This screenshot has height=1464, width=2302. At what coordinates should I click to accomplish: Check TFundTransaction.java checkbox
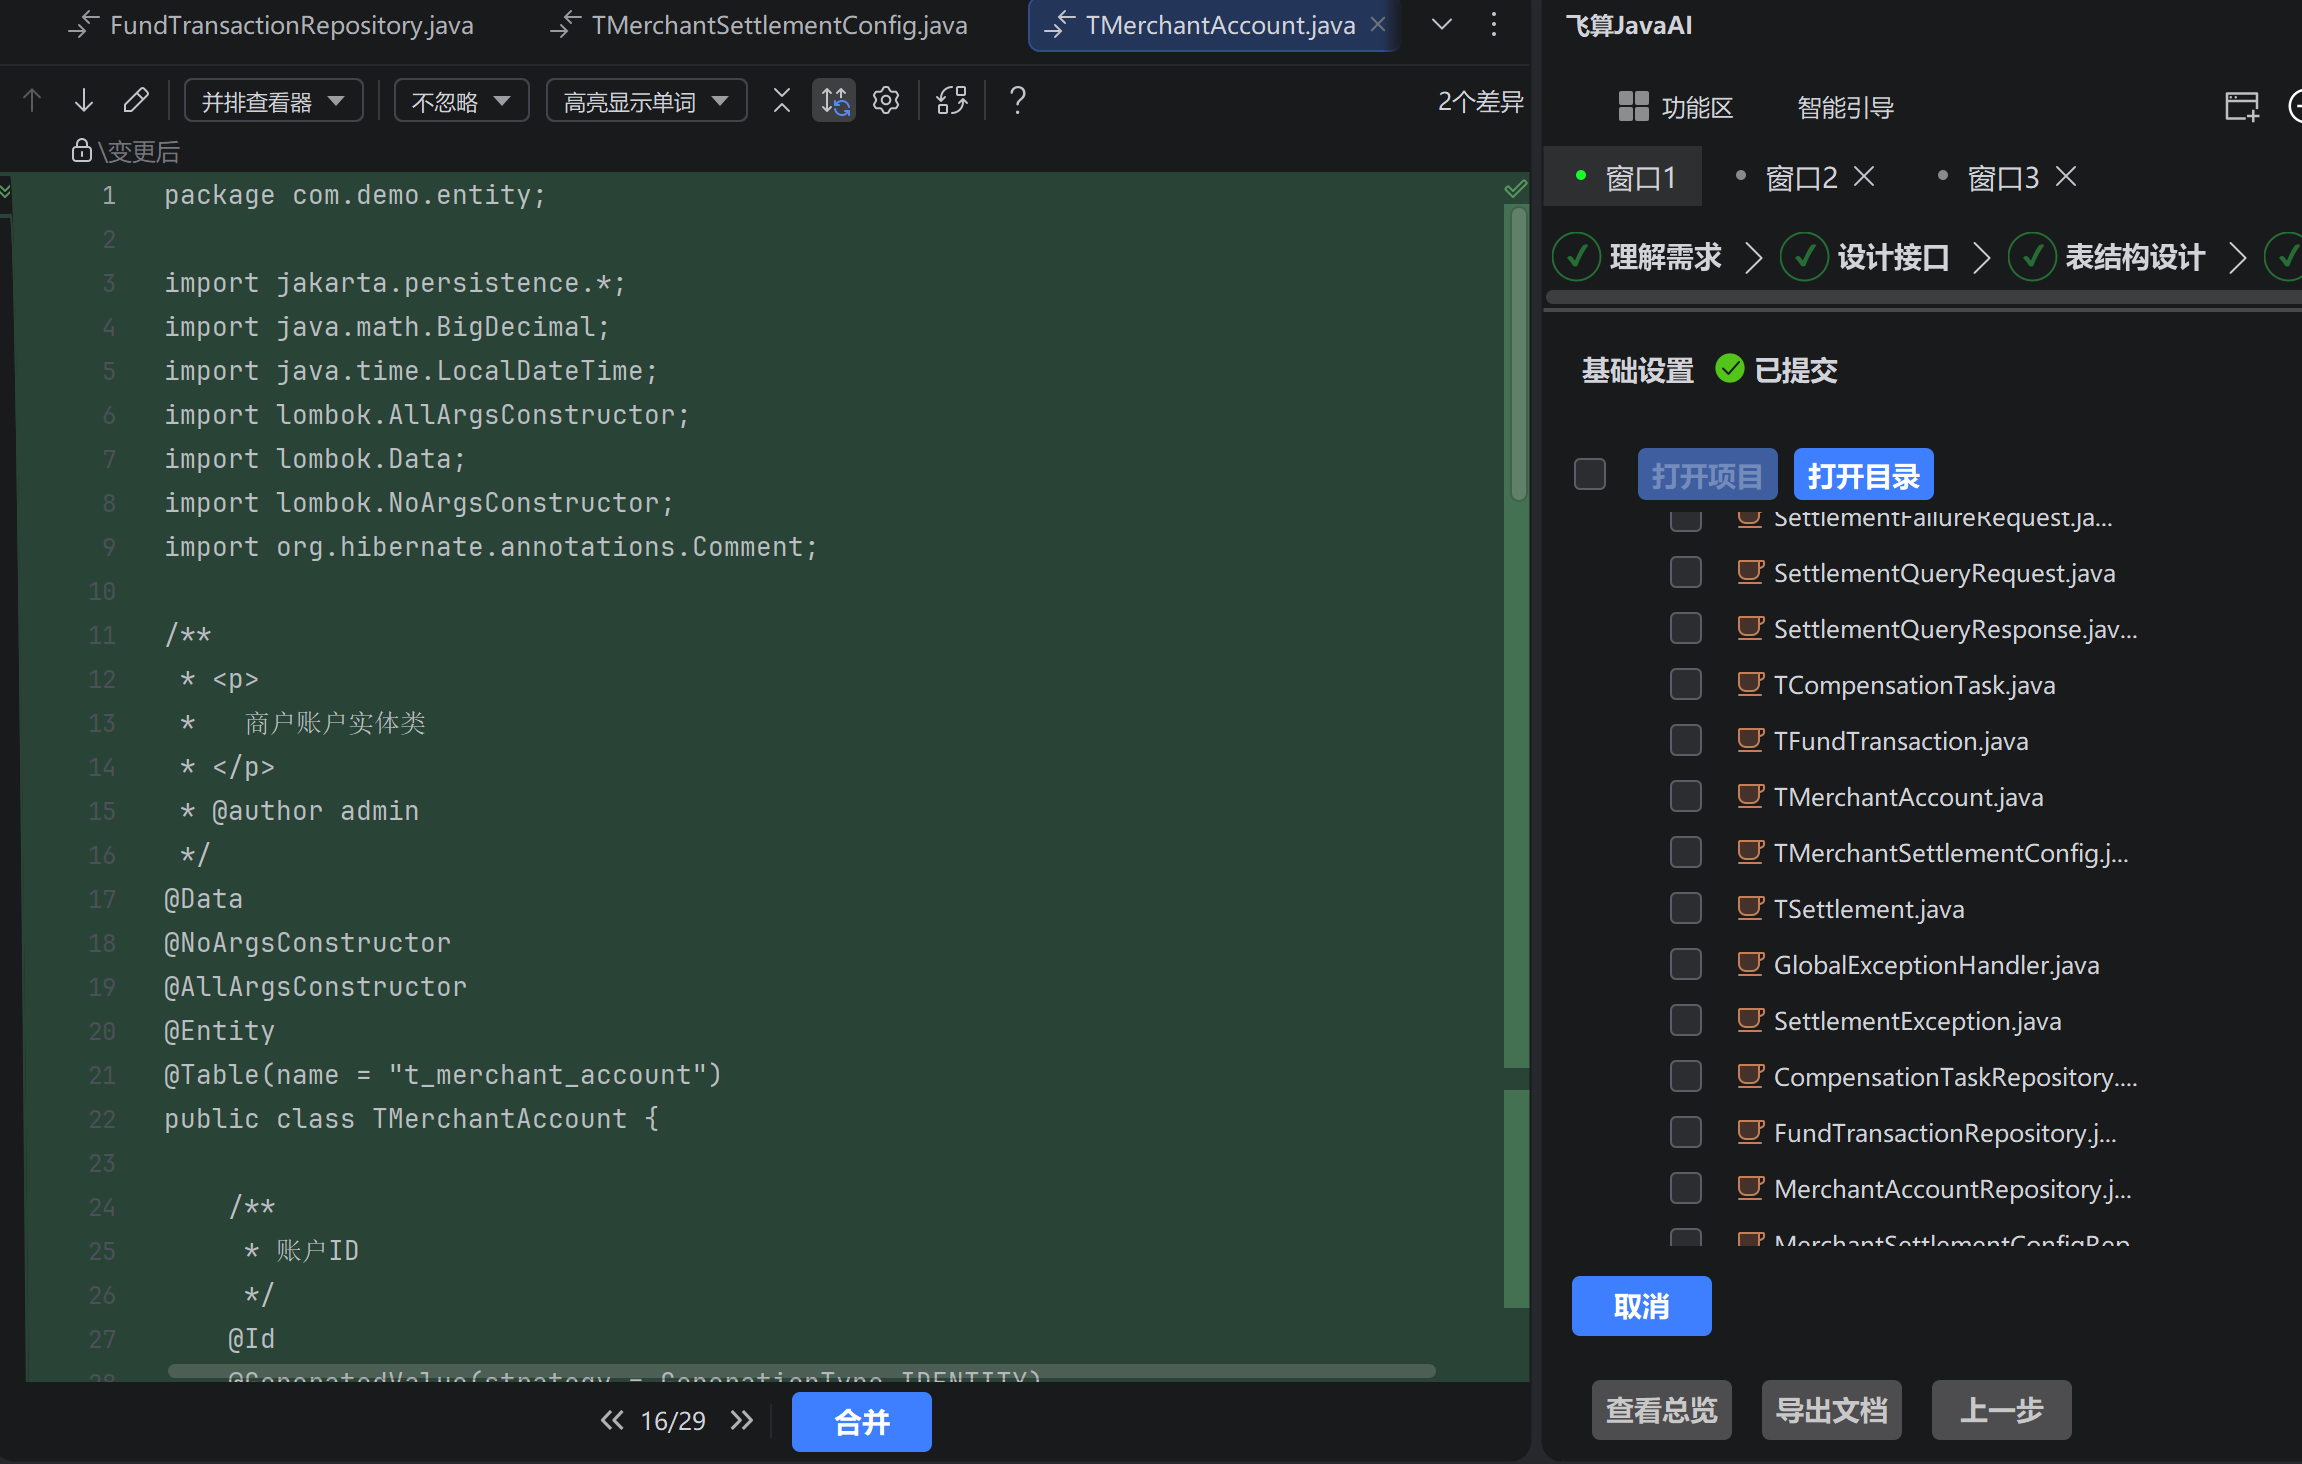(x=1686, y=740)
